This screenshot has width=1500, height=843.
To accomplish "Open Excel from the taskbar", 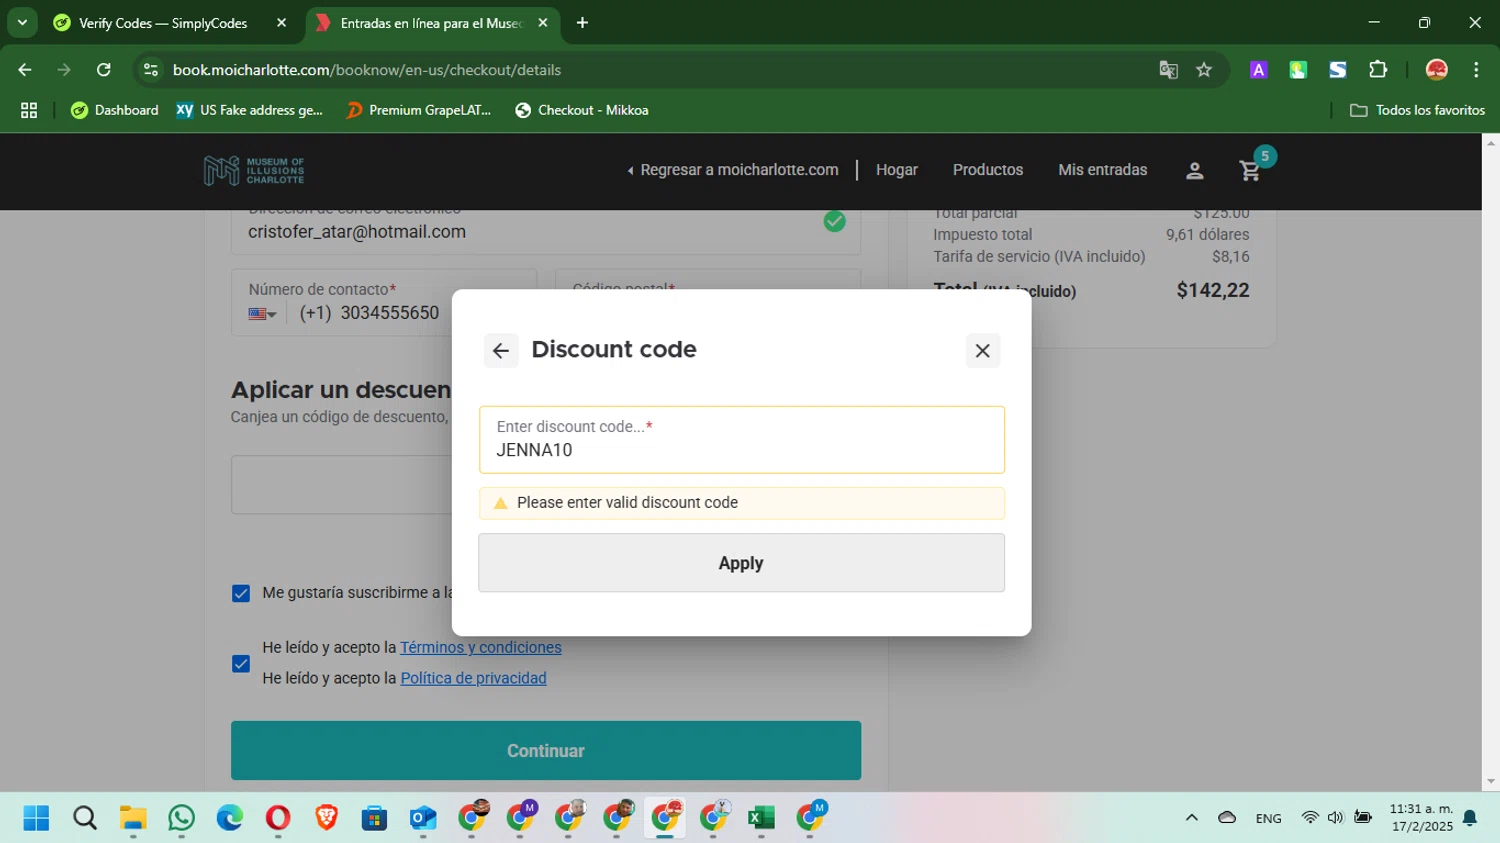I will (761, 818).
